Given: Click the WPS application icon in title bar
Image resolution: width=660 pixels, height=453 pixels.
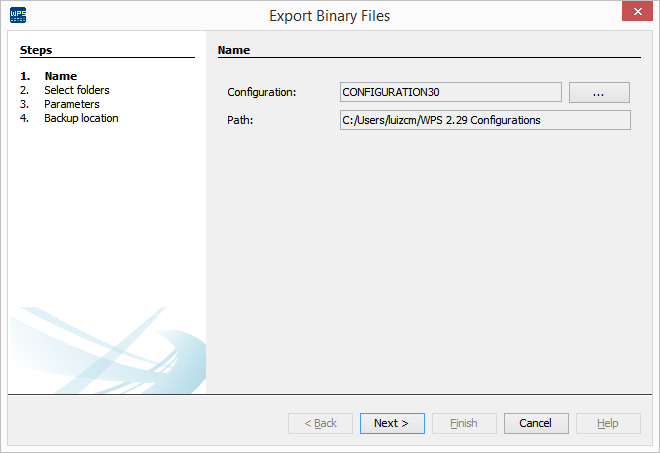Looking at the screenshot, I should pyautogui.click(x=18, y=16).
